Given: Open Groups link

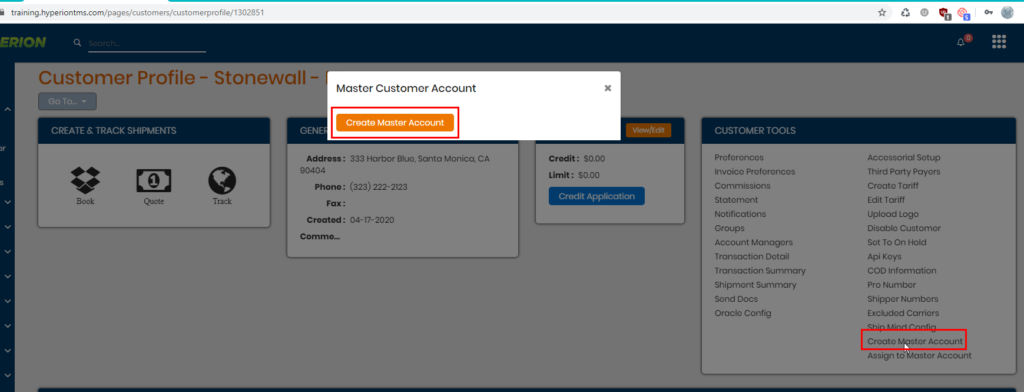Looking at the screenshot, I should [x=729, y=228].
